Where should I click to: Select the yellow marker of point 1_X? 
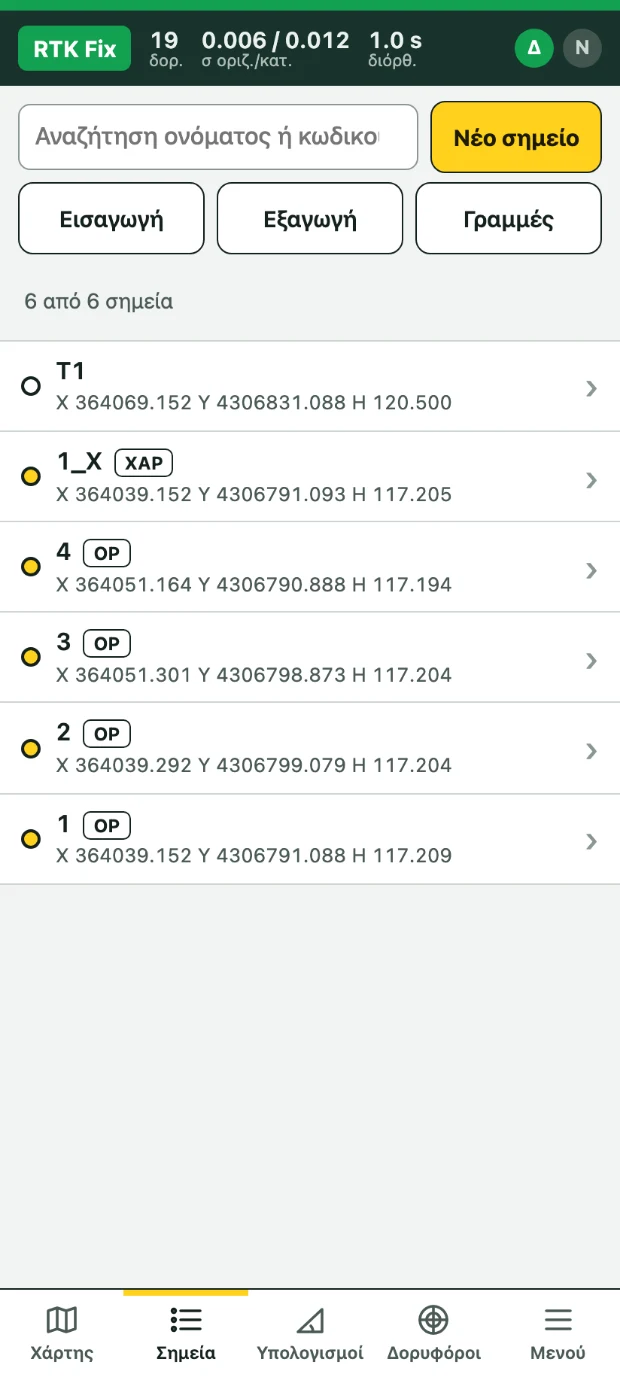click(31, 477)
